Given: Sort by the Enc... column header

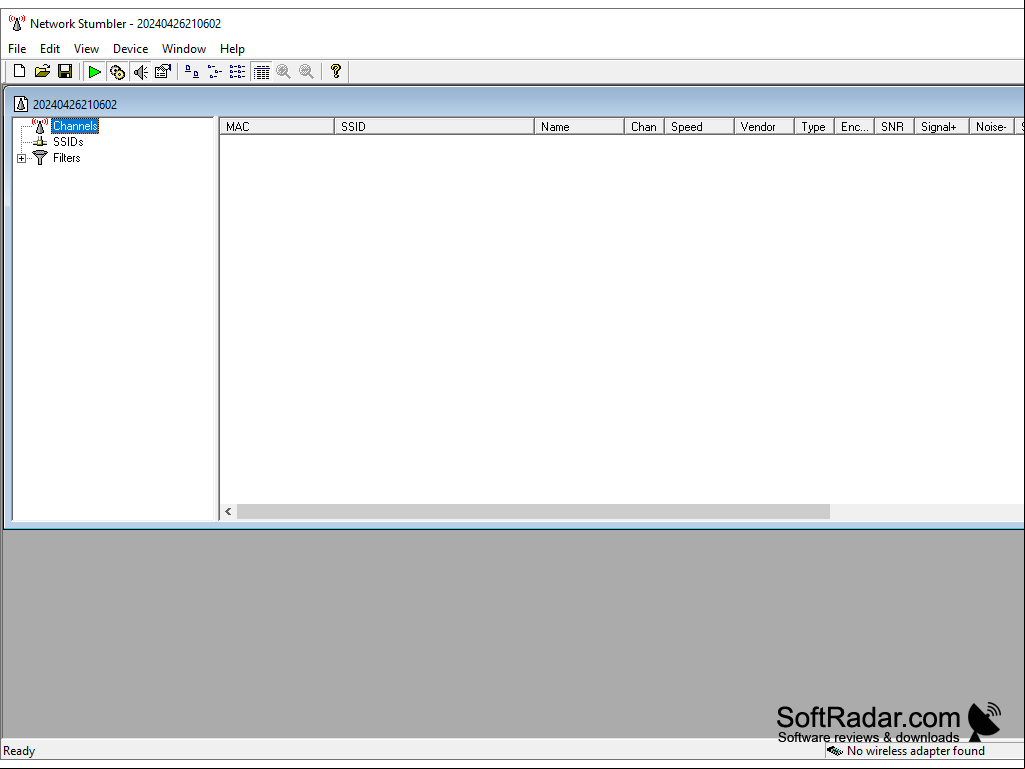Looking at the screenshot, I should pyautogui.click(x=854, y=127).
